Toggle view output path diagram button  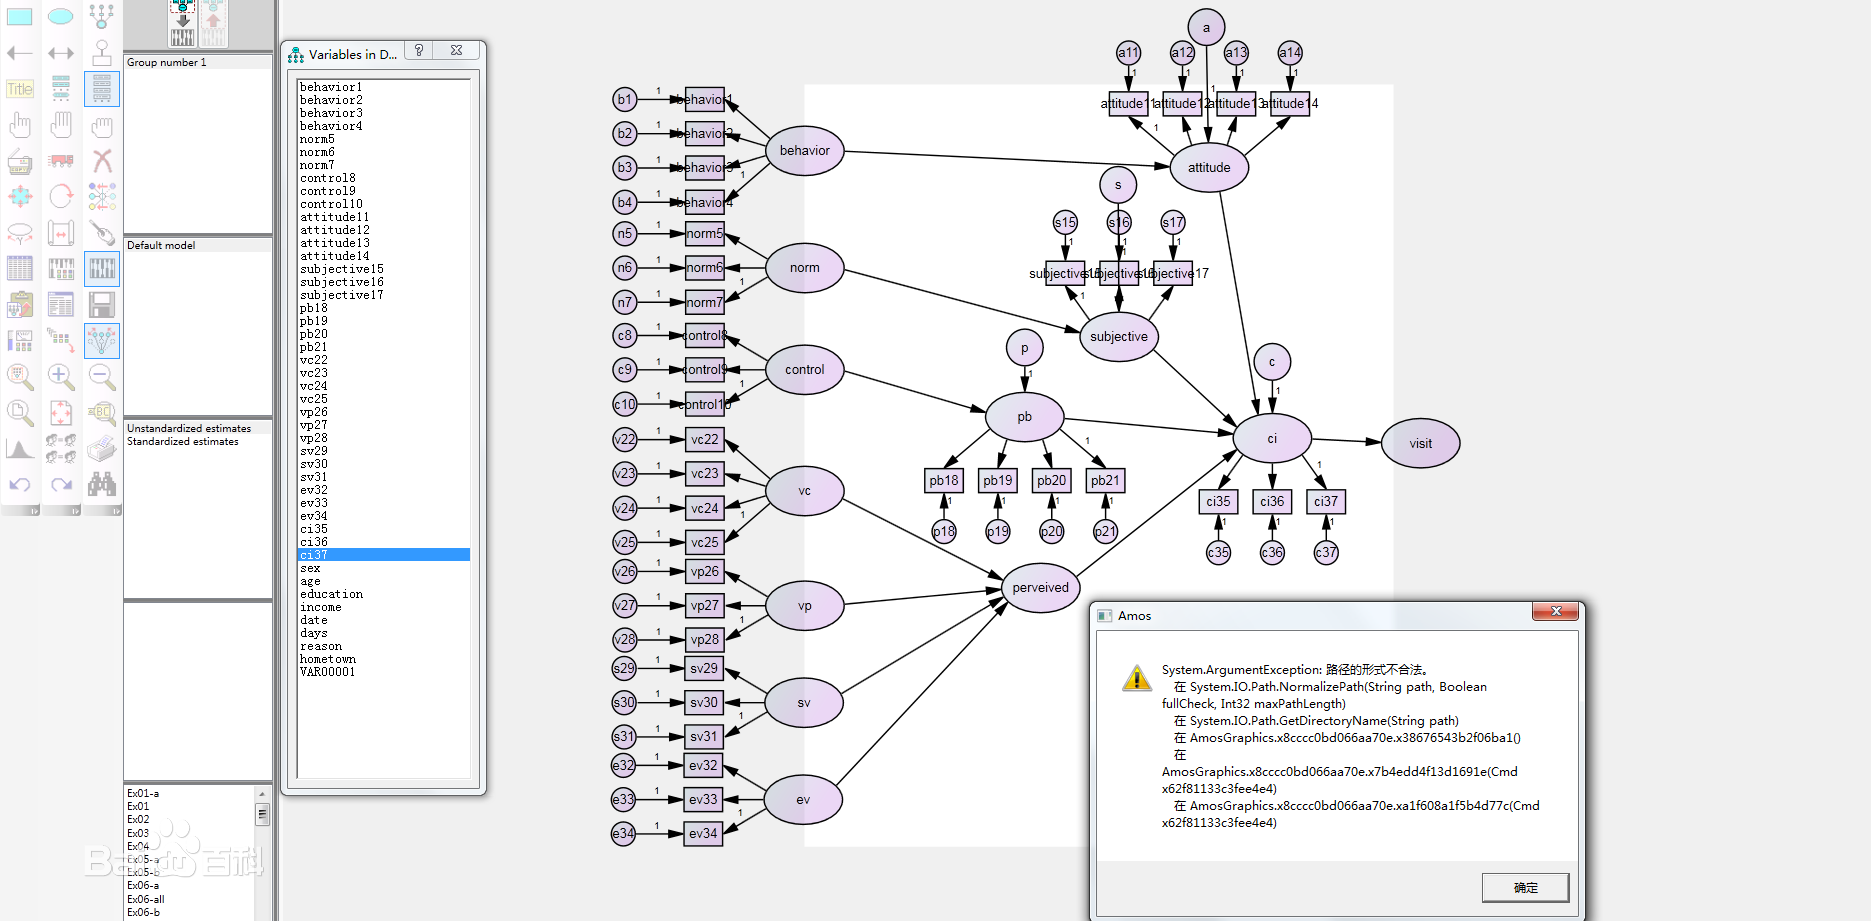(213, 24)
